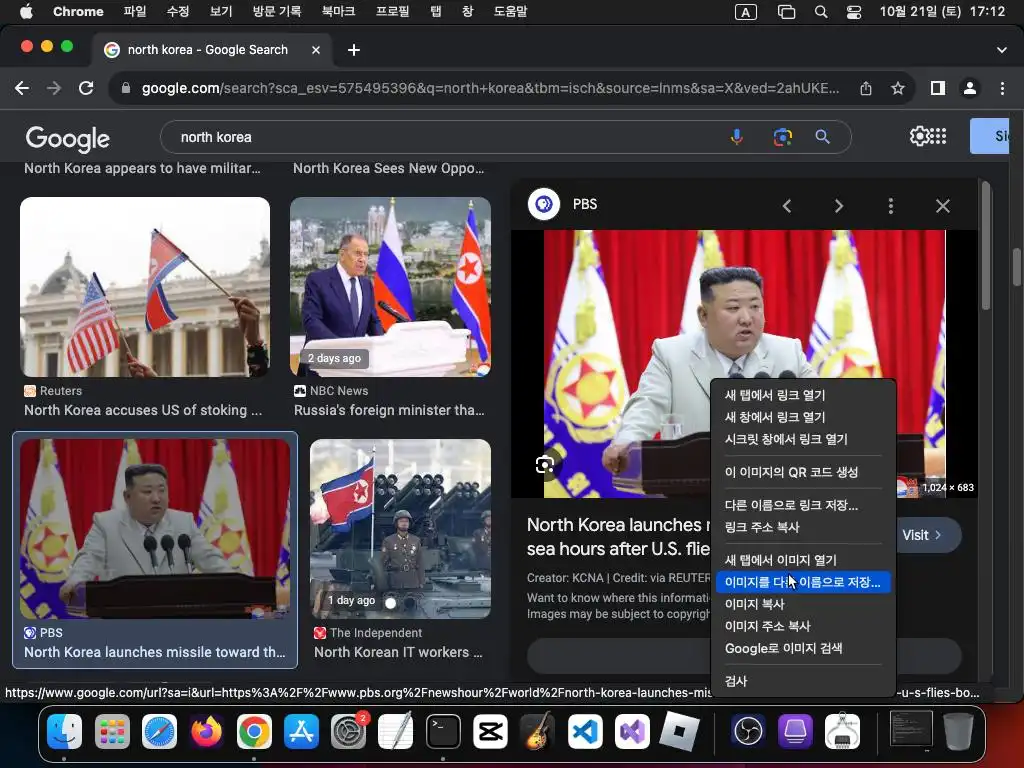Screen dimensions: 1024x768
Task: Open System Settings from the dock
Action: tap(348, 731)
